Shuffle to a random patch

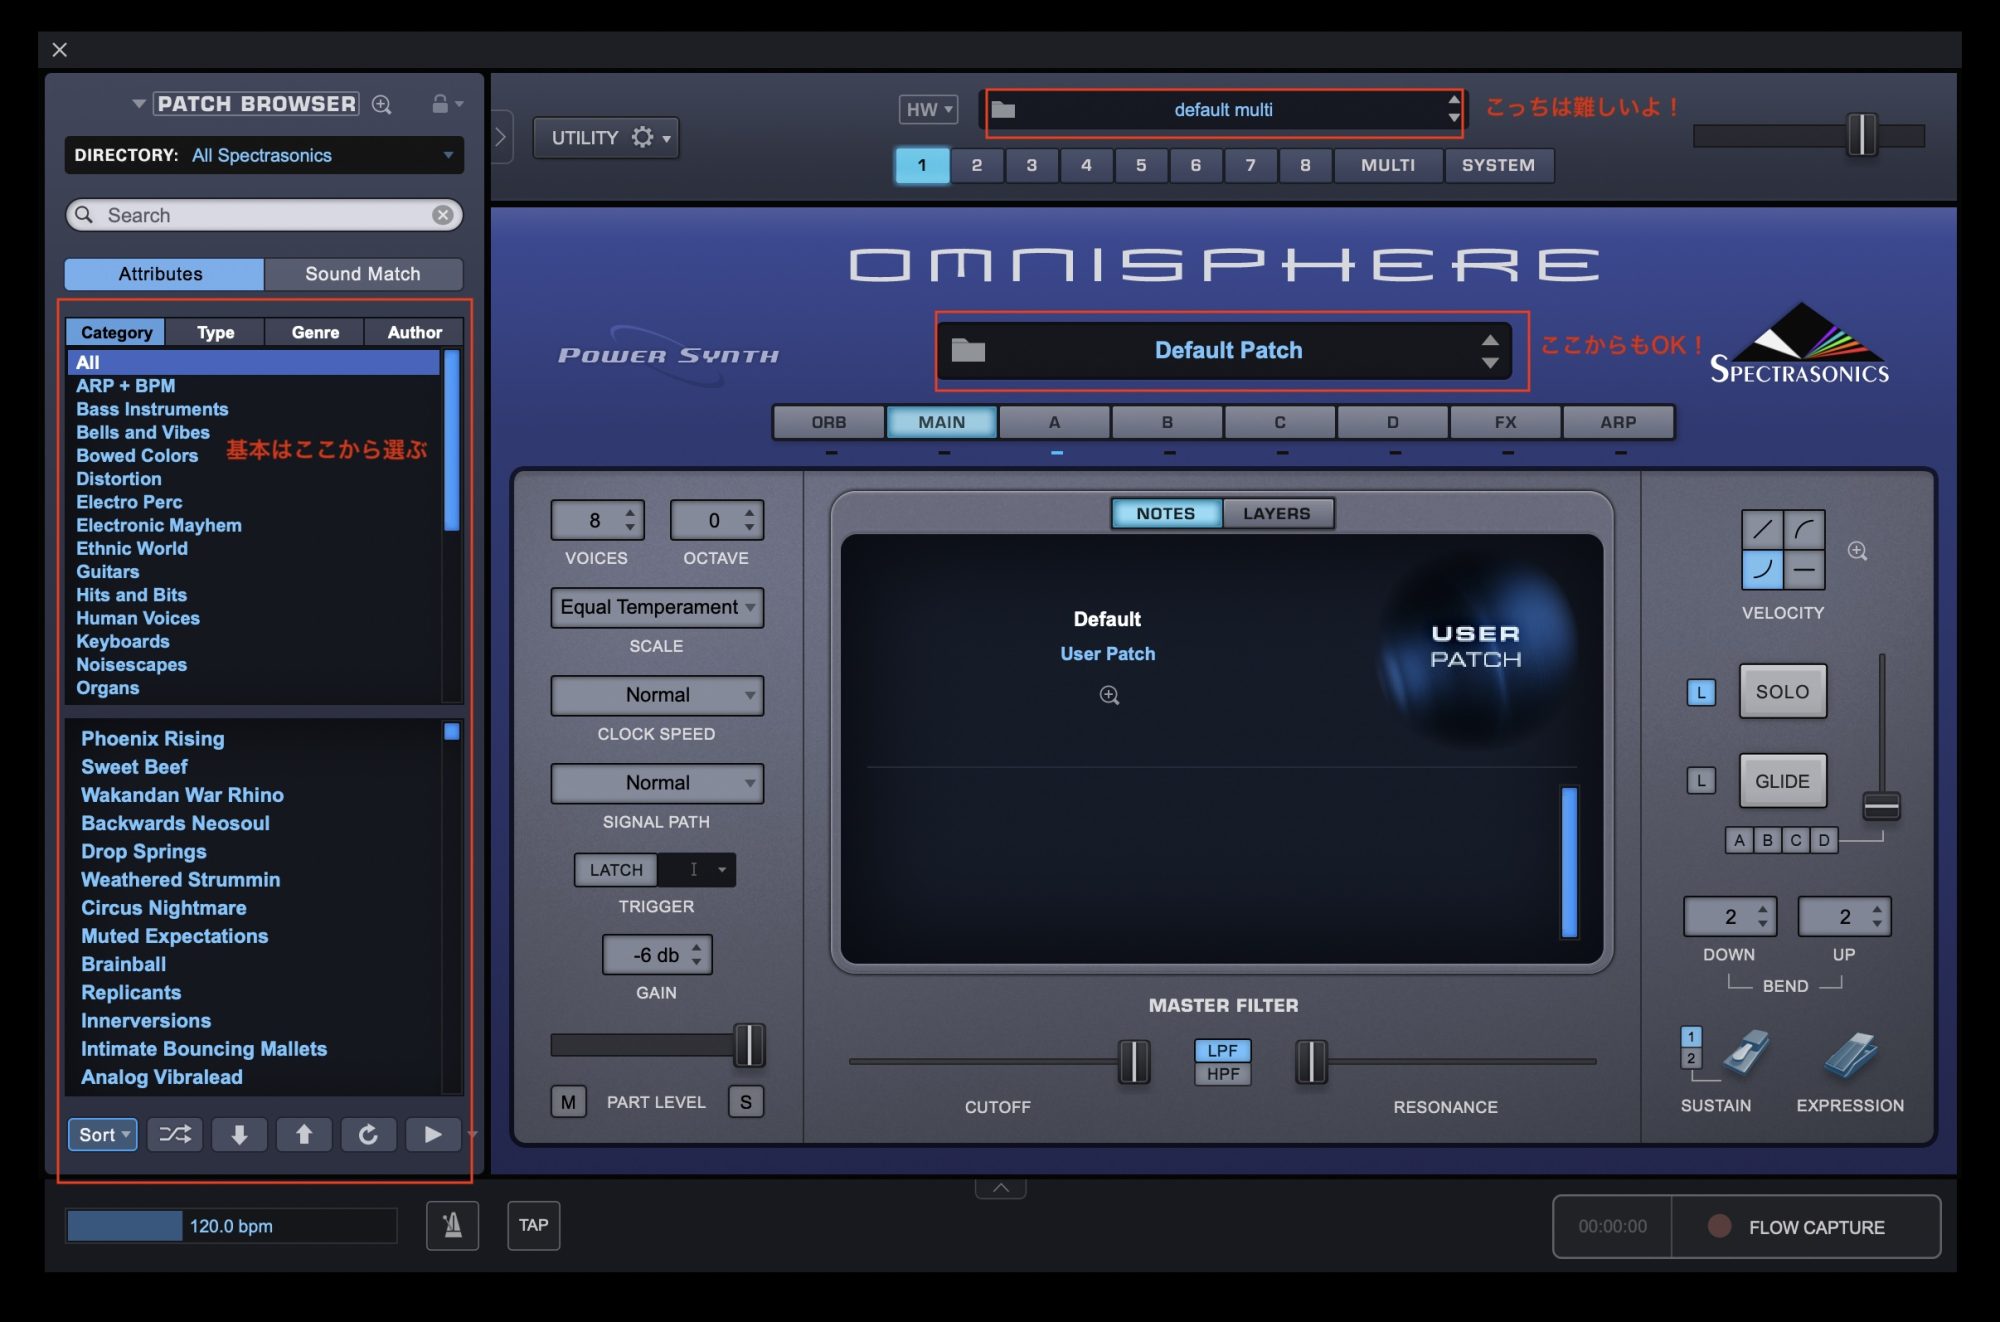point(174,1134)
